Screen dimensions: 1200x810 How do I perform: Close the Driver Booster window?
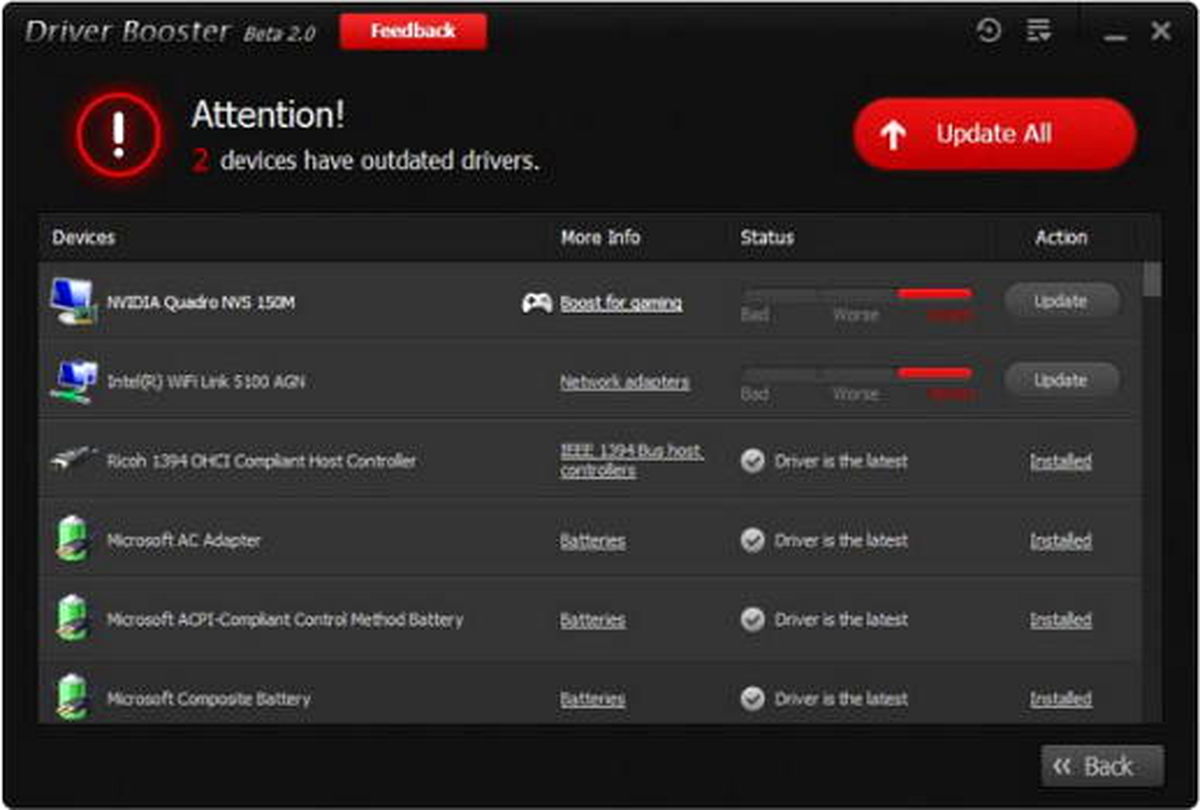(x=1161, y=31)
